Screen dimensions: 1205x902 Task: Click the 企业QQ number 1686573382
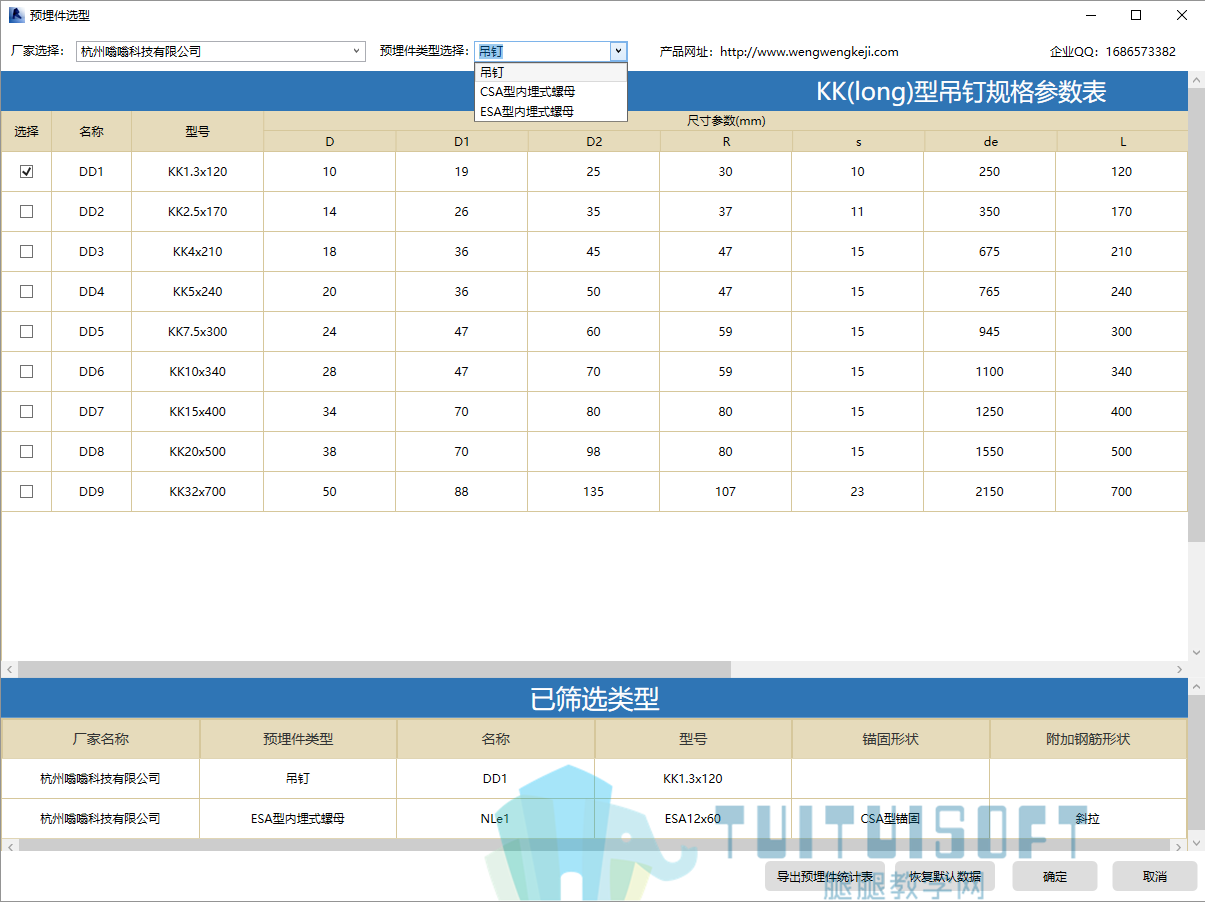pos(1140,52)
